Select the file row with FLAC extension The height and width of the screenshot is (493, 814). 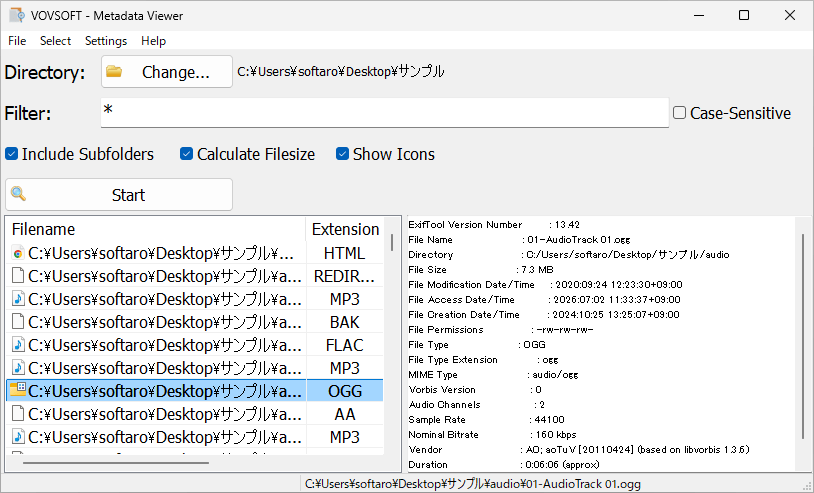click(195, 345)
